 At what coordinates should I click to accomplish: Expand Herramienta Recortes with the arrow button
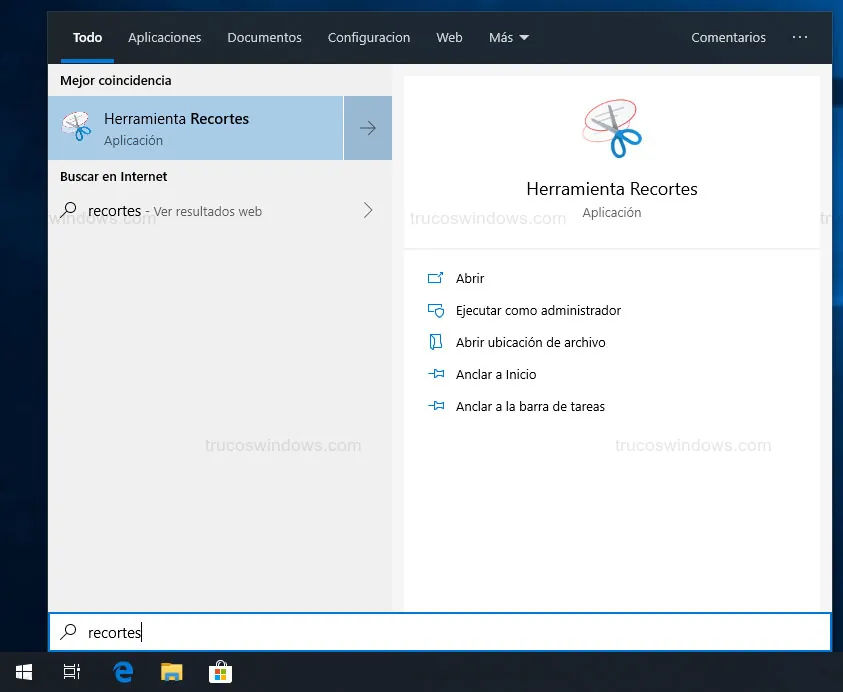click(x=368, y=128)
